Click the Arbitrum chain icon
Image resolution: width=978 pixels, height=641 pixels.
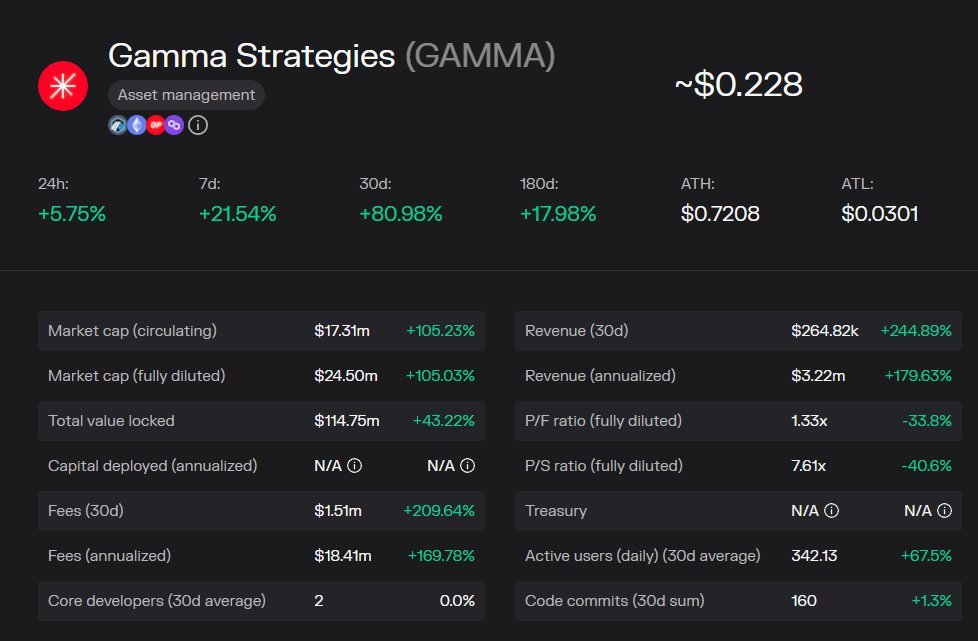click(x=117, y=125)
